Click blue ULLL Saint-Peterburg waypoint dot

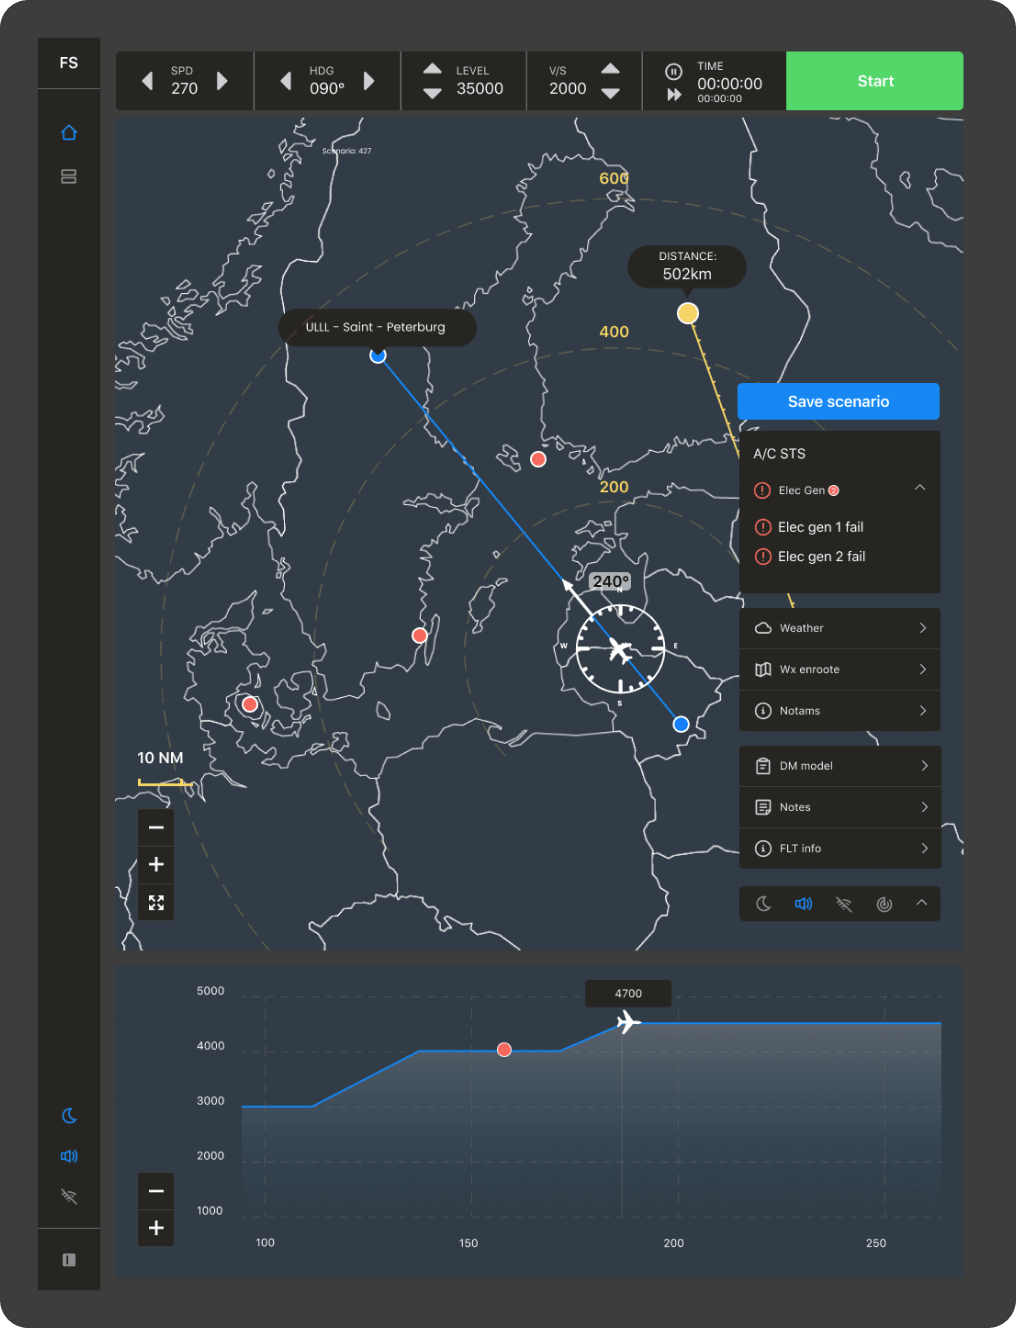[378, 355]
